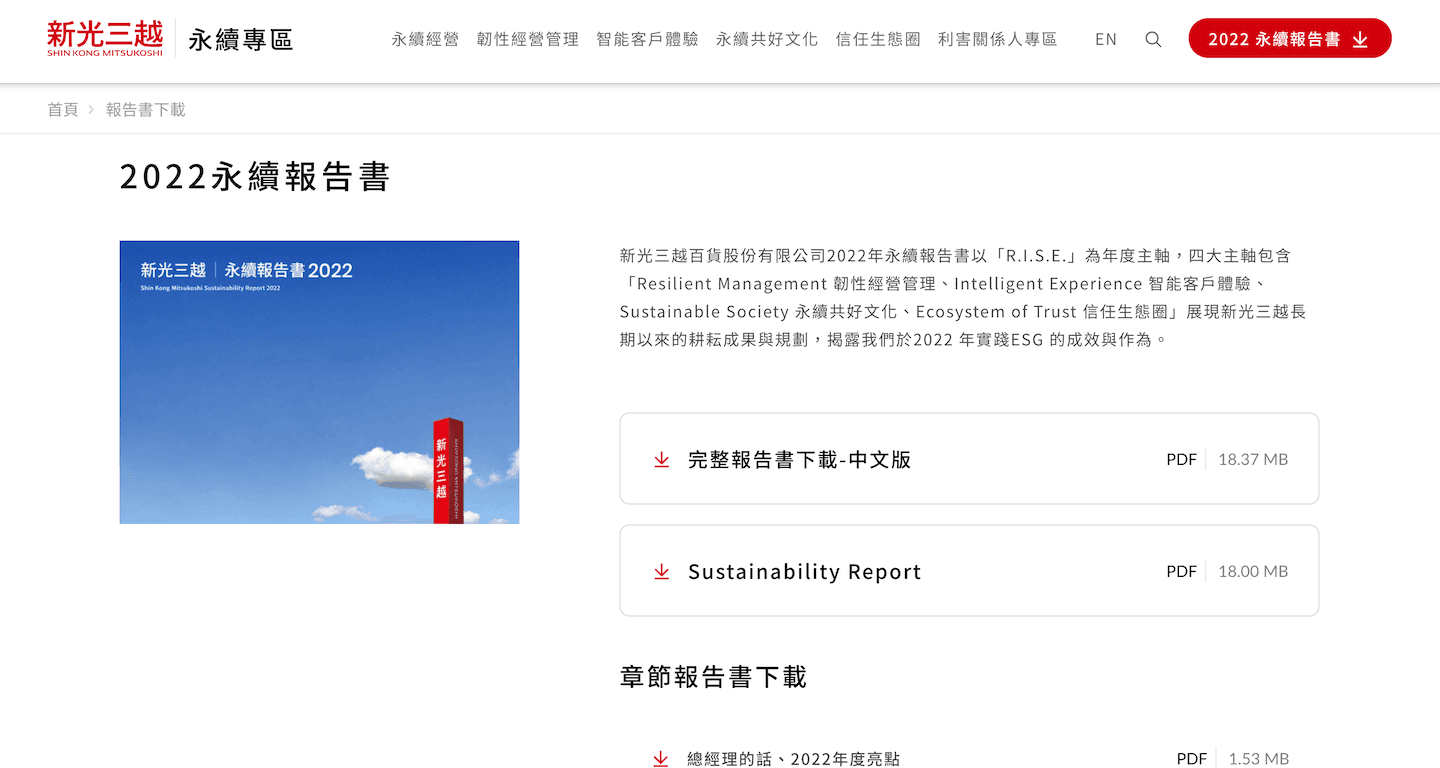Viewport: 1440px width, 768px height.
Task: Click download arrow beside Sustainability Report
Action: click(x=661, y=572)
